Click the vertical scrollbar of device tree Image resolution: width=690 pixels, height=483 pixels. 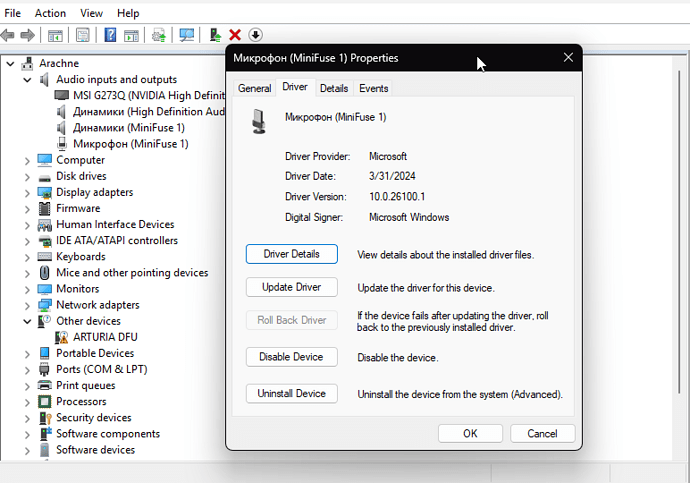coord(679,229)
